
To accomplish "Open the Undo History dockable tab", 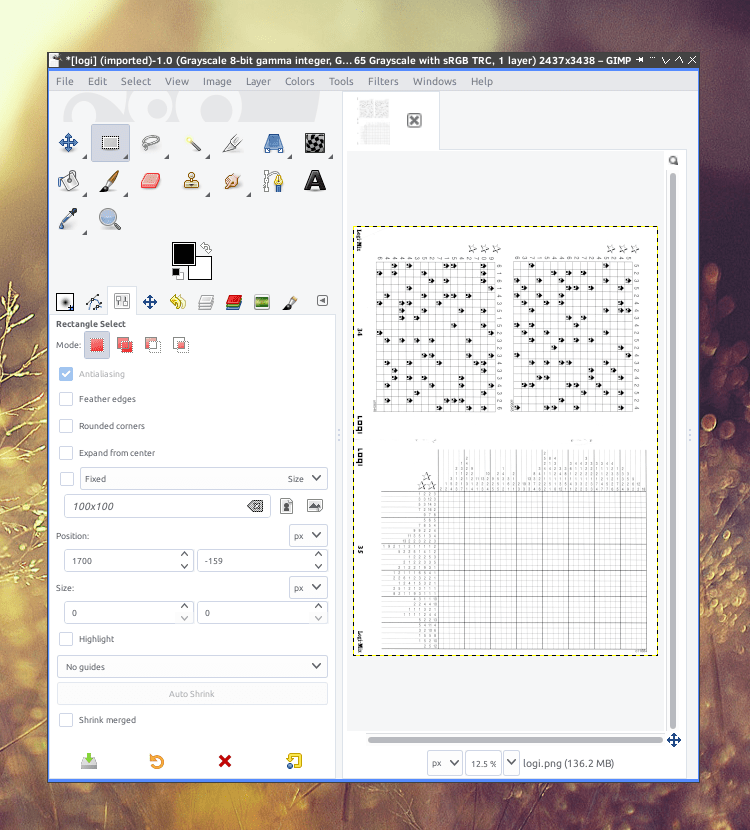I will click(x=178, y=302).
